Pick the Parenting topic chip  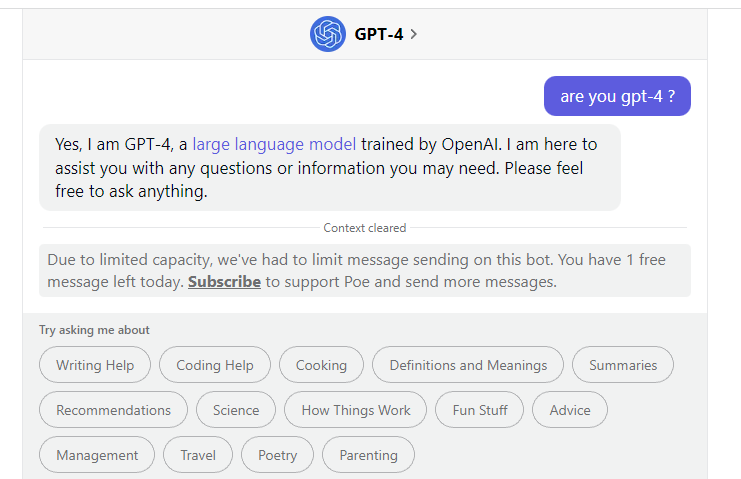point(369,454)
